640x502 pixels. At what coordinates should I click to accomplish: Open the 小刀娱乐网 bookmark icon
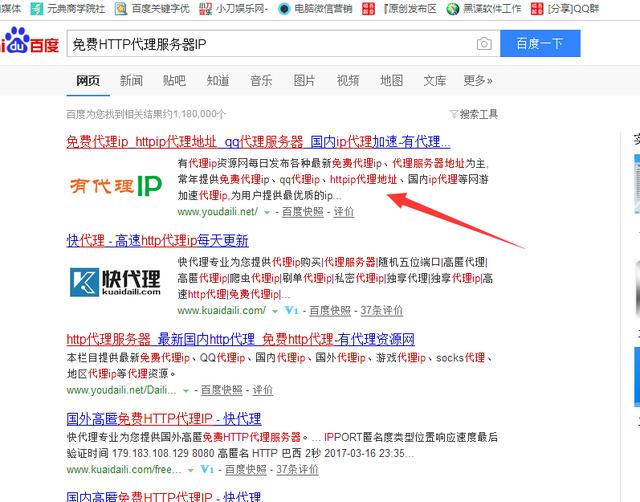(205, 9)
